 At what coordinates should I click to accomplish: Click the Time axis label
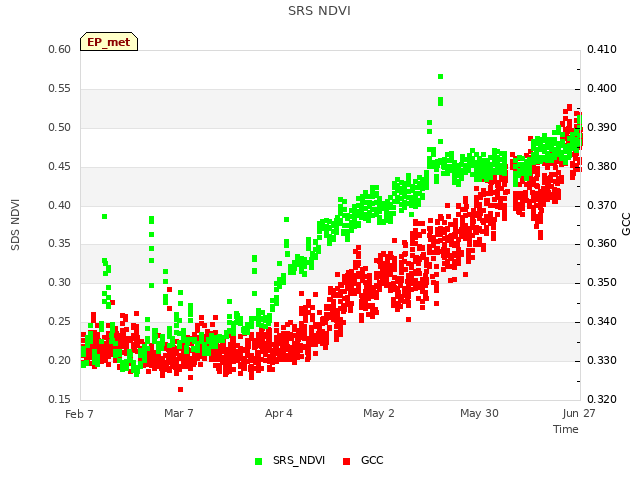click(566, 429)
